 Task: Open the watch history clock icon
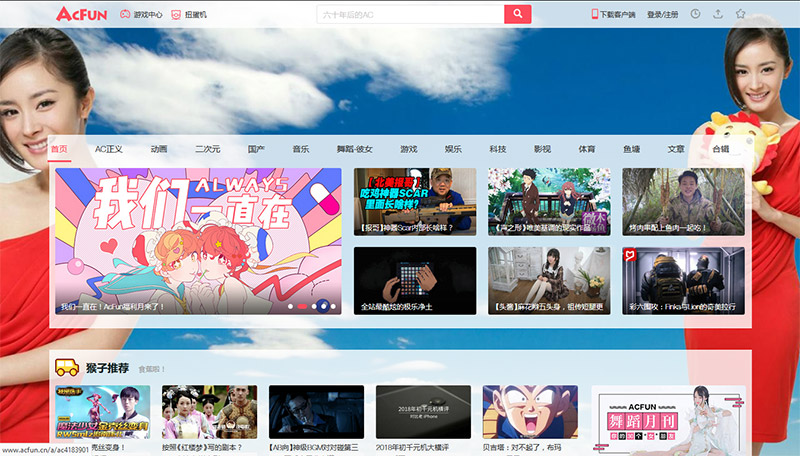(x=695, y=14)
